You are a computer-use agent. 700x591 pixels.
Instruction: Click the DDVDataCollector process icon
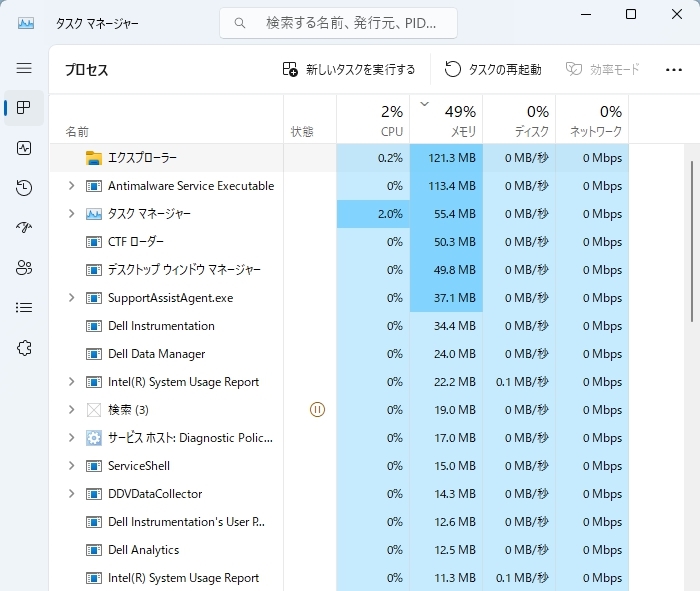94,494
